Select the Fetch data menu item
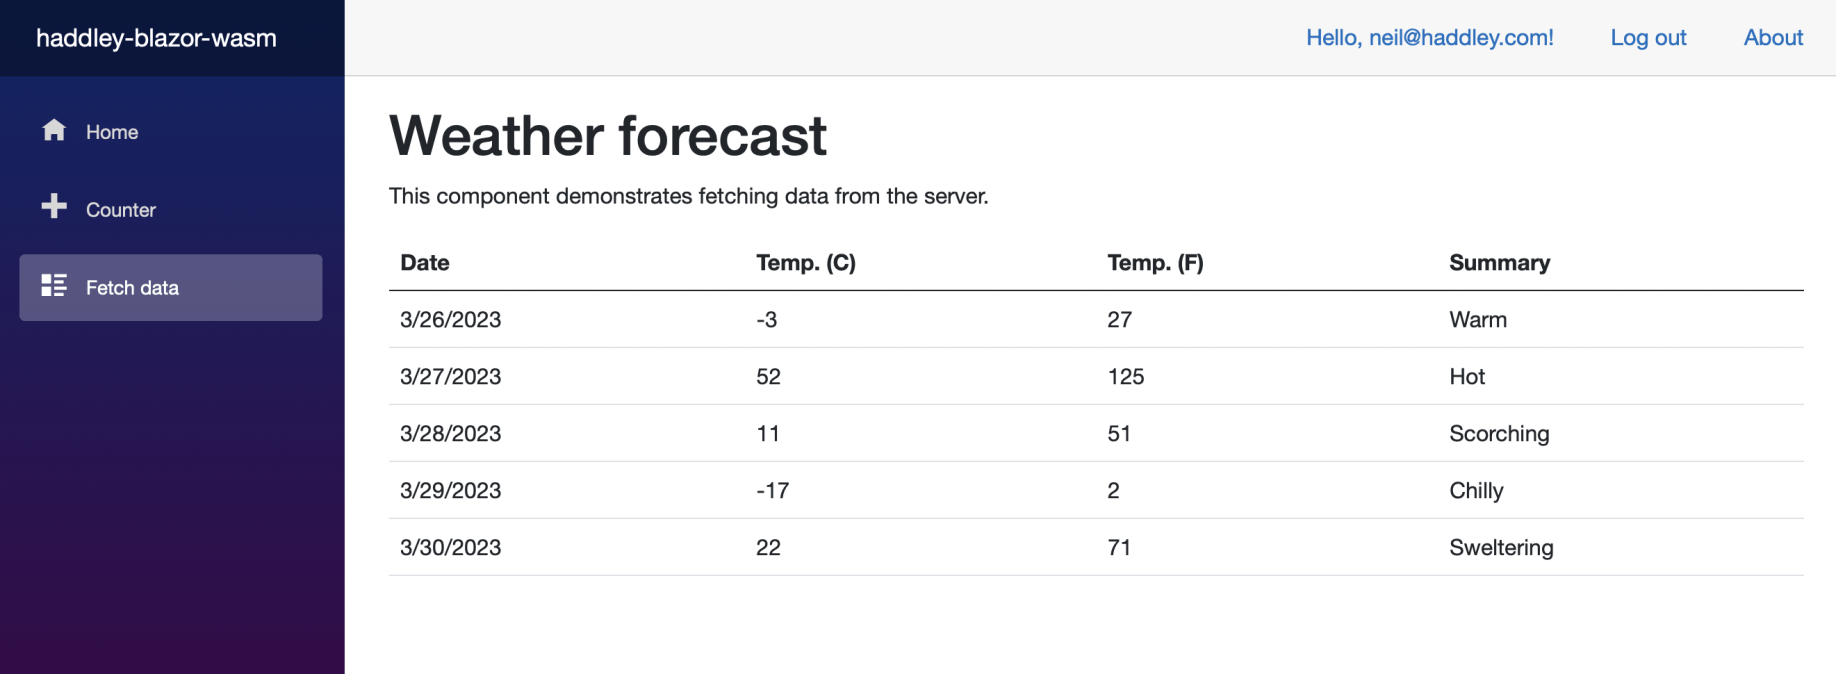The image size is (1836, 674). (132, 288)
